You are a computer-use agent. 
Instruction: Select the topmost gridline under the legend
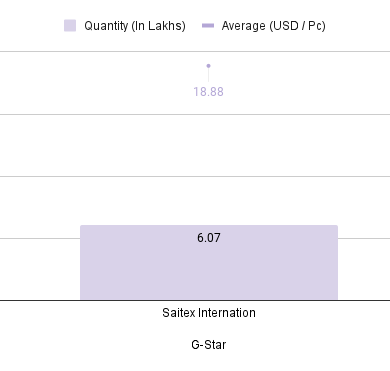click(195, 51)
